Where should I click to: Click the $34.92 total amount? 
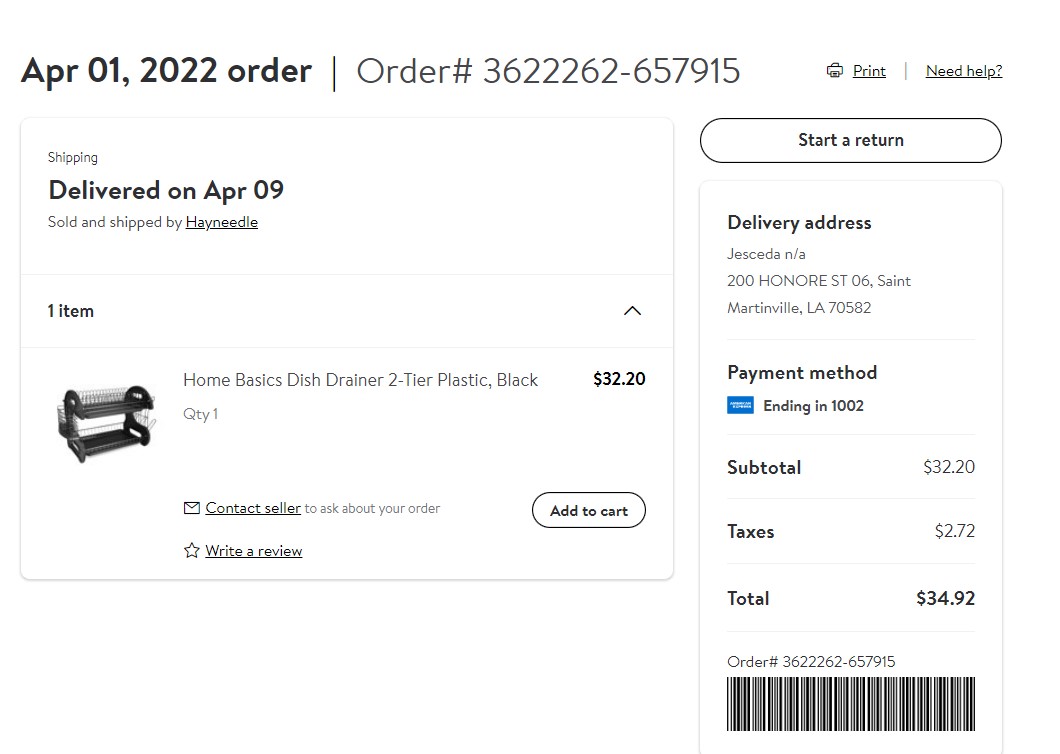point(945,598)
